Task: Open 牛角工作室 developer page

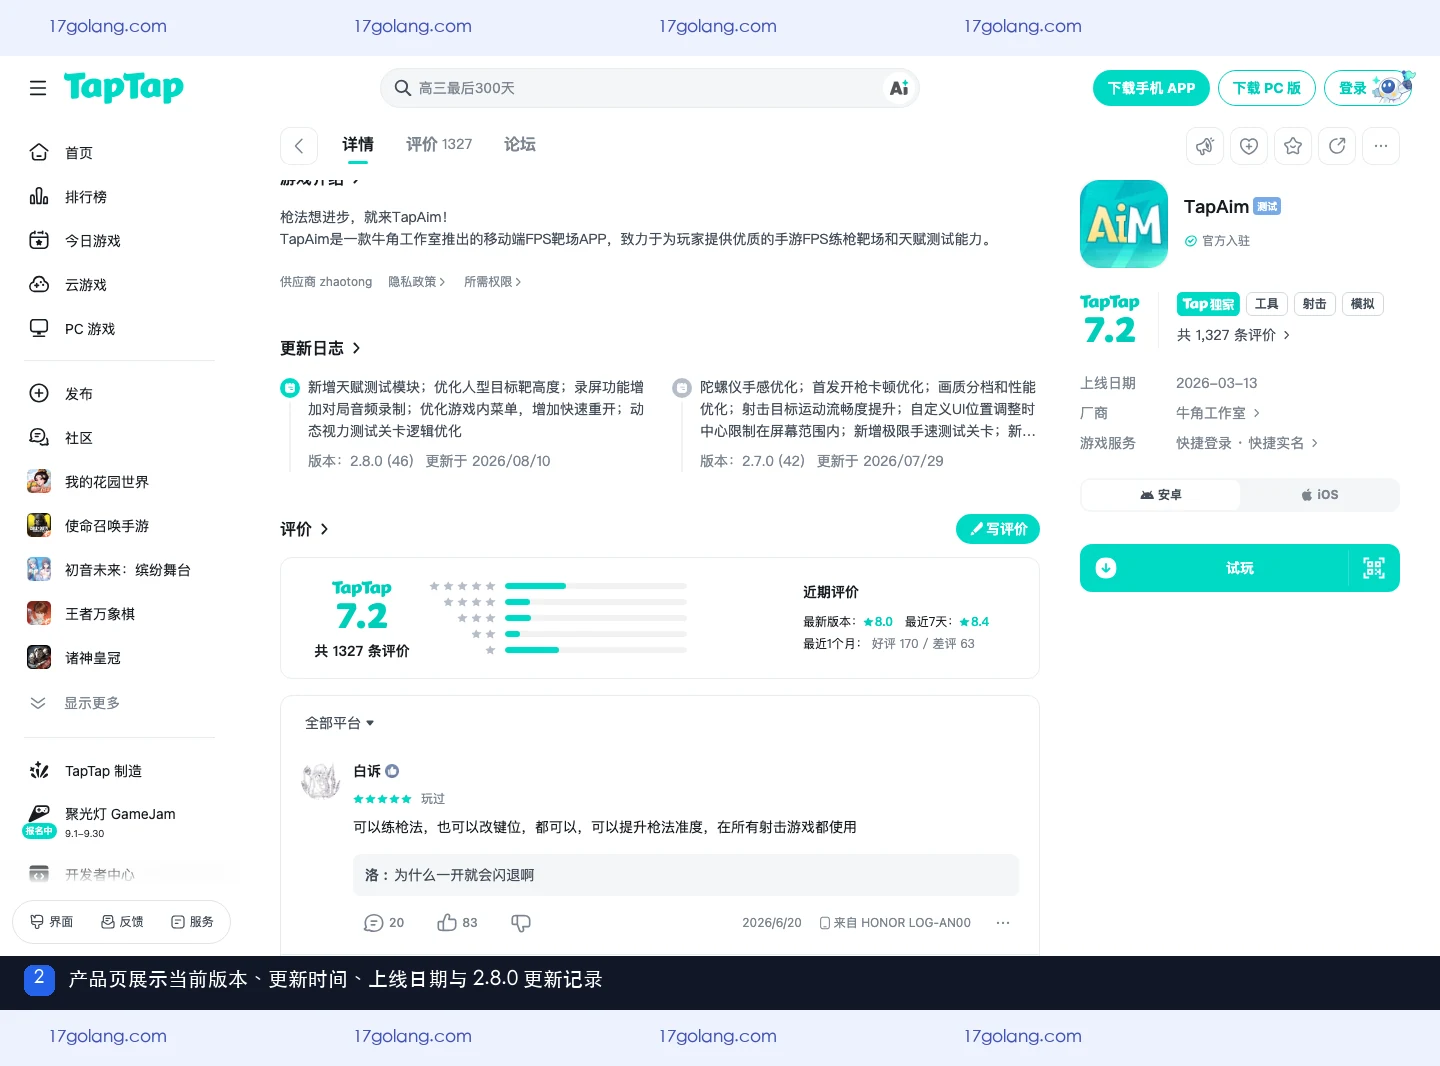Action: [1218, 413]
